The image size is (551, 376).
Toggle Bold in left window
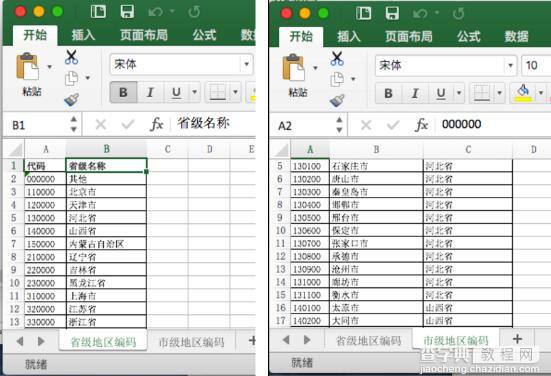tap(123, 92)
